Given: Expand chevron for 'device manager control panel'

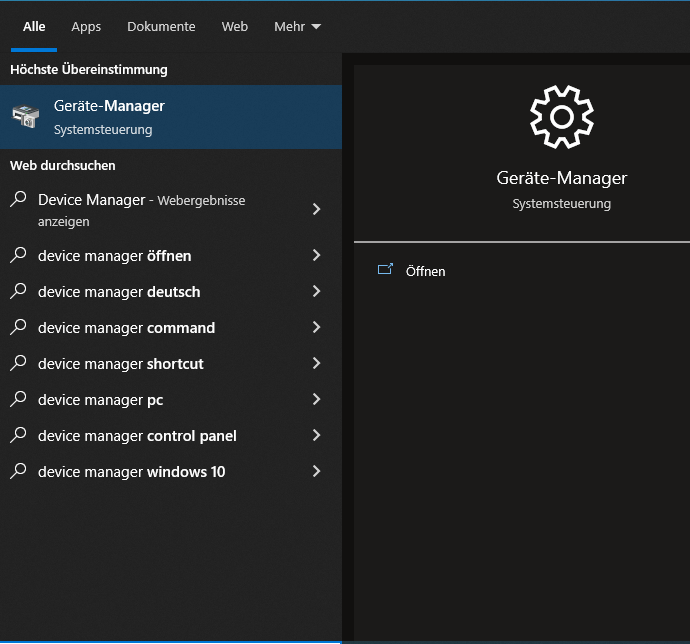Looking at the screenshot, I should [x=316, y=435].
